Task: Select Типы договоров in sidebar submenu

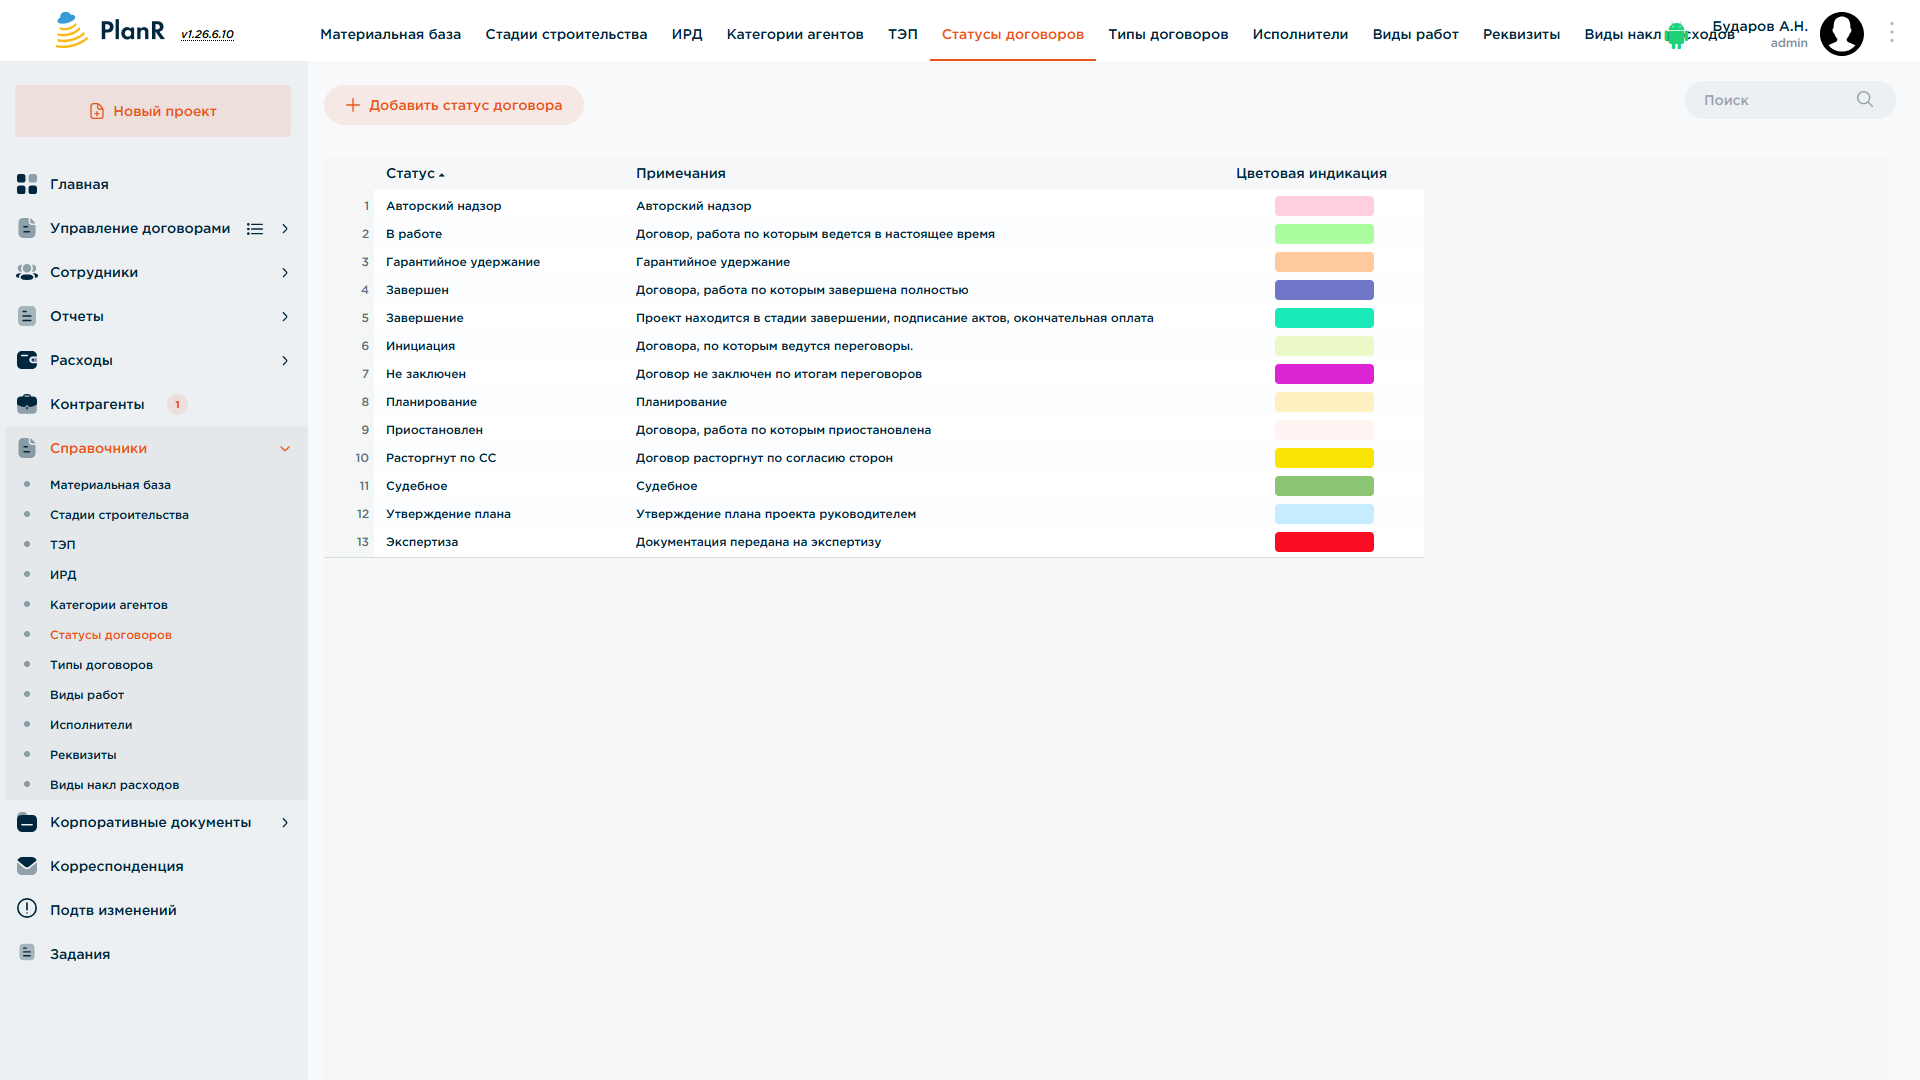Action: coord(101,665)
